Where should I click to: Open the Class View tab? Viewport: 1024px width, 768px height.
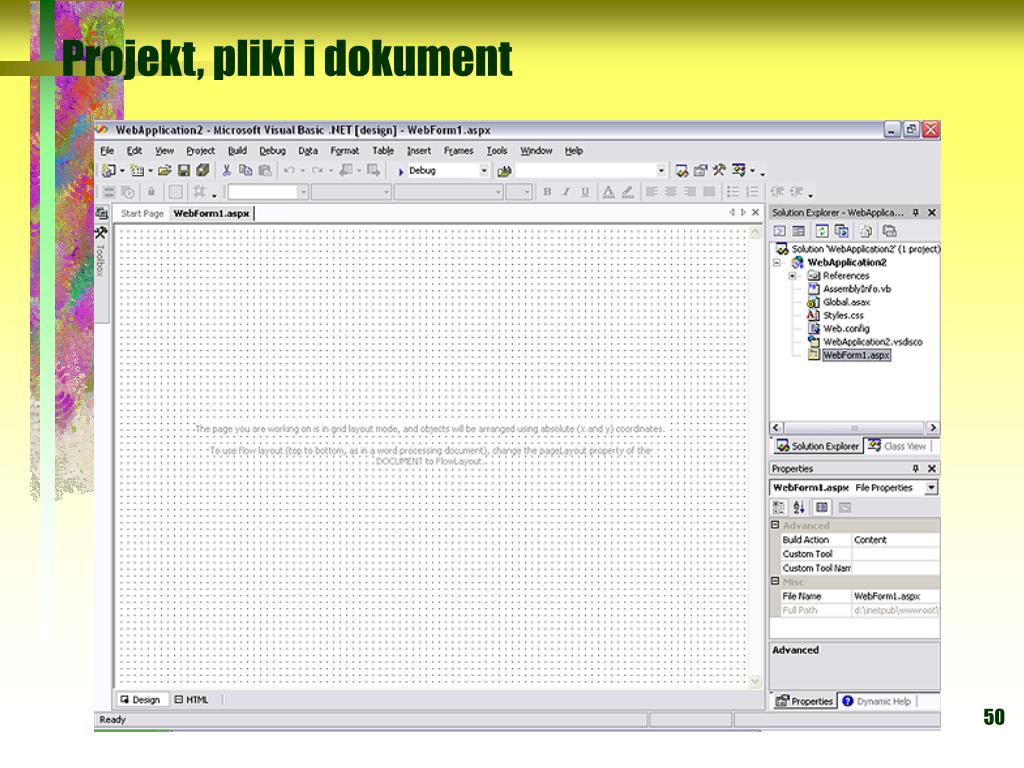click(x=897, y=446)
